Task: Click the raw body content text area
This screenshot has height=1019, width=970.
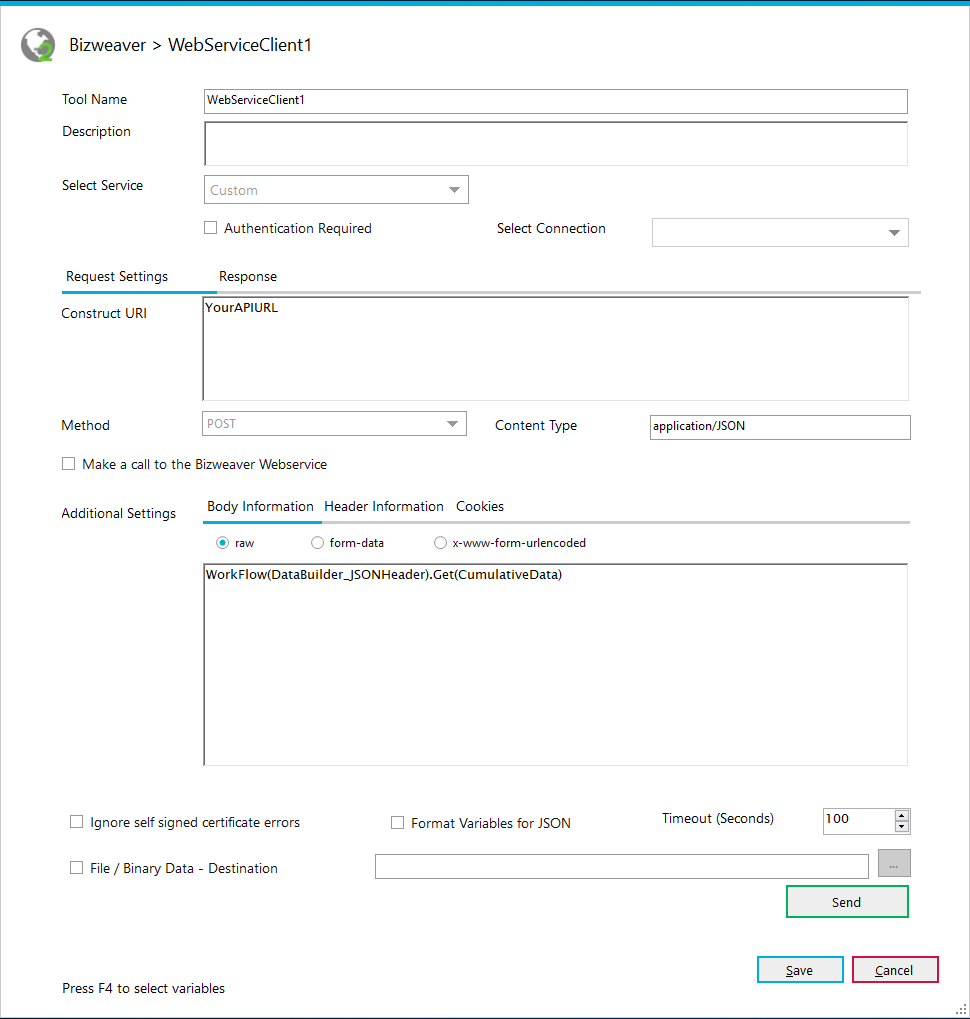Action: coord(555,665)
